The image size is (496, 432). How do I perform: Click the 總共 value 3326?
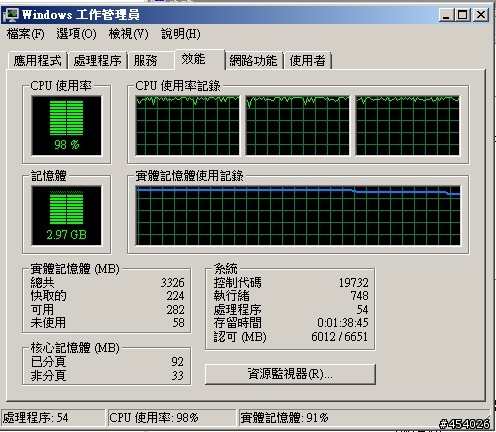coord(172,283)
